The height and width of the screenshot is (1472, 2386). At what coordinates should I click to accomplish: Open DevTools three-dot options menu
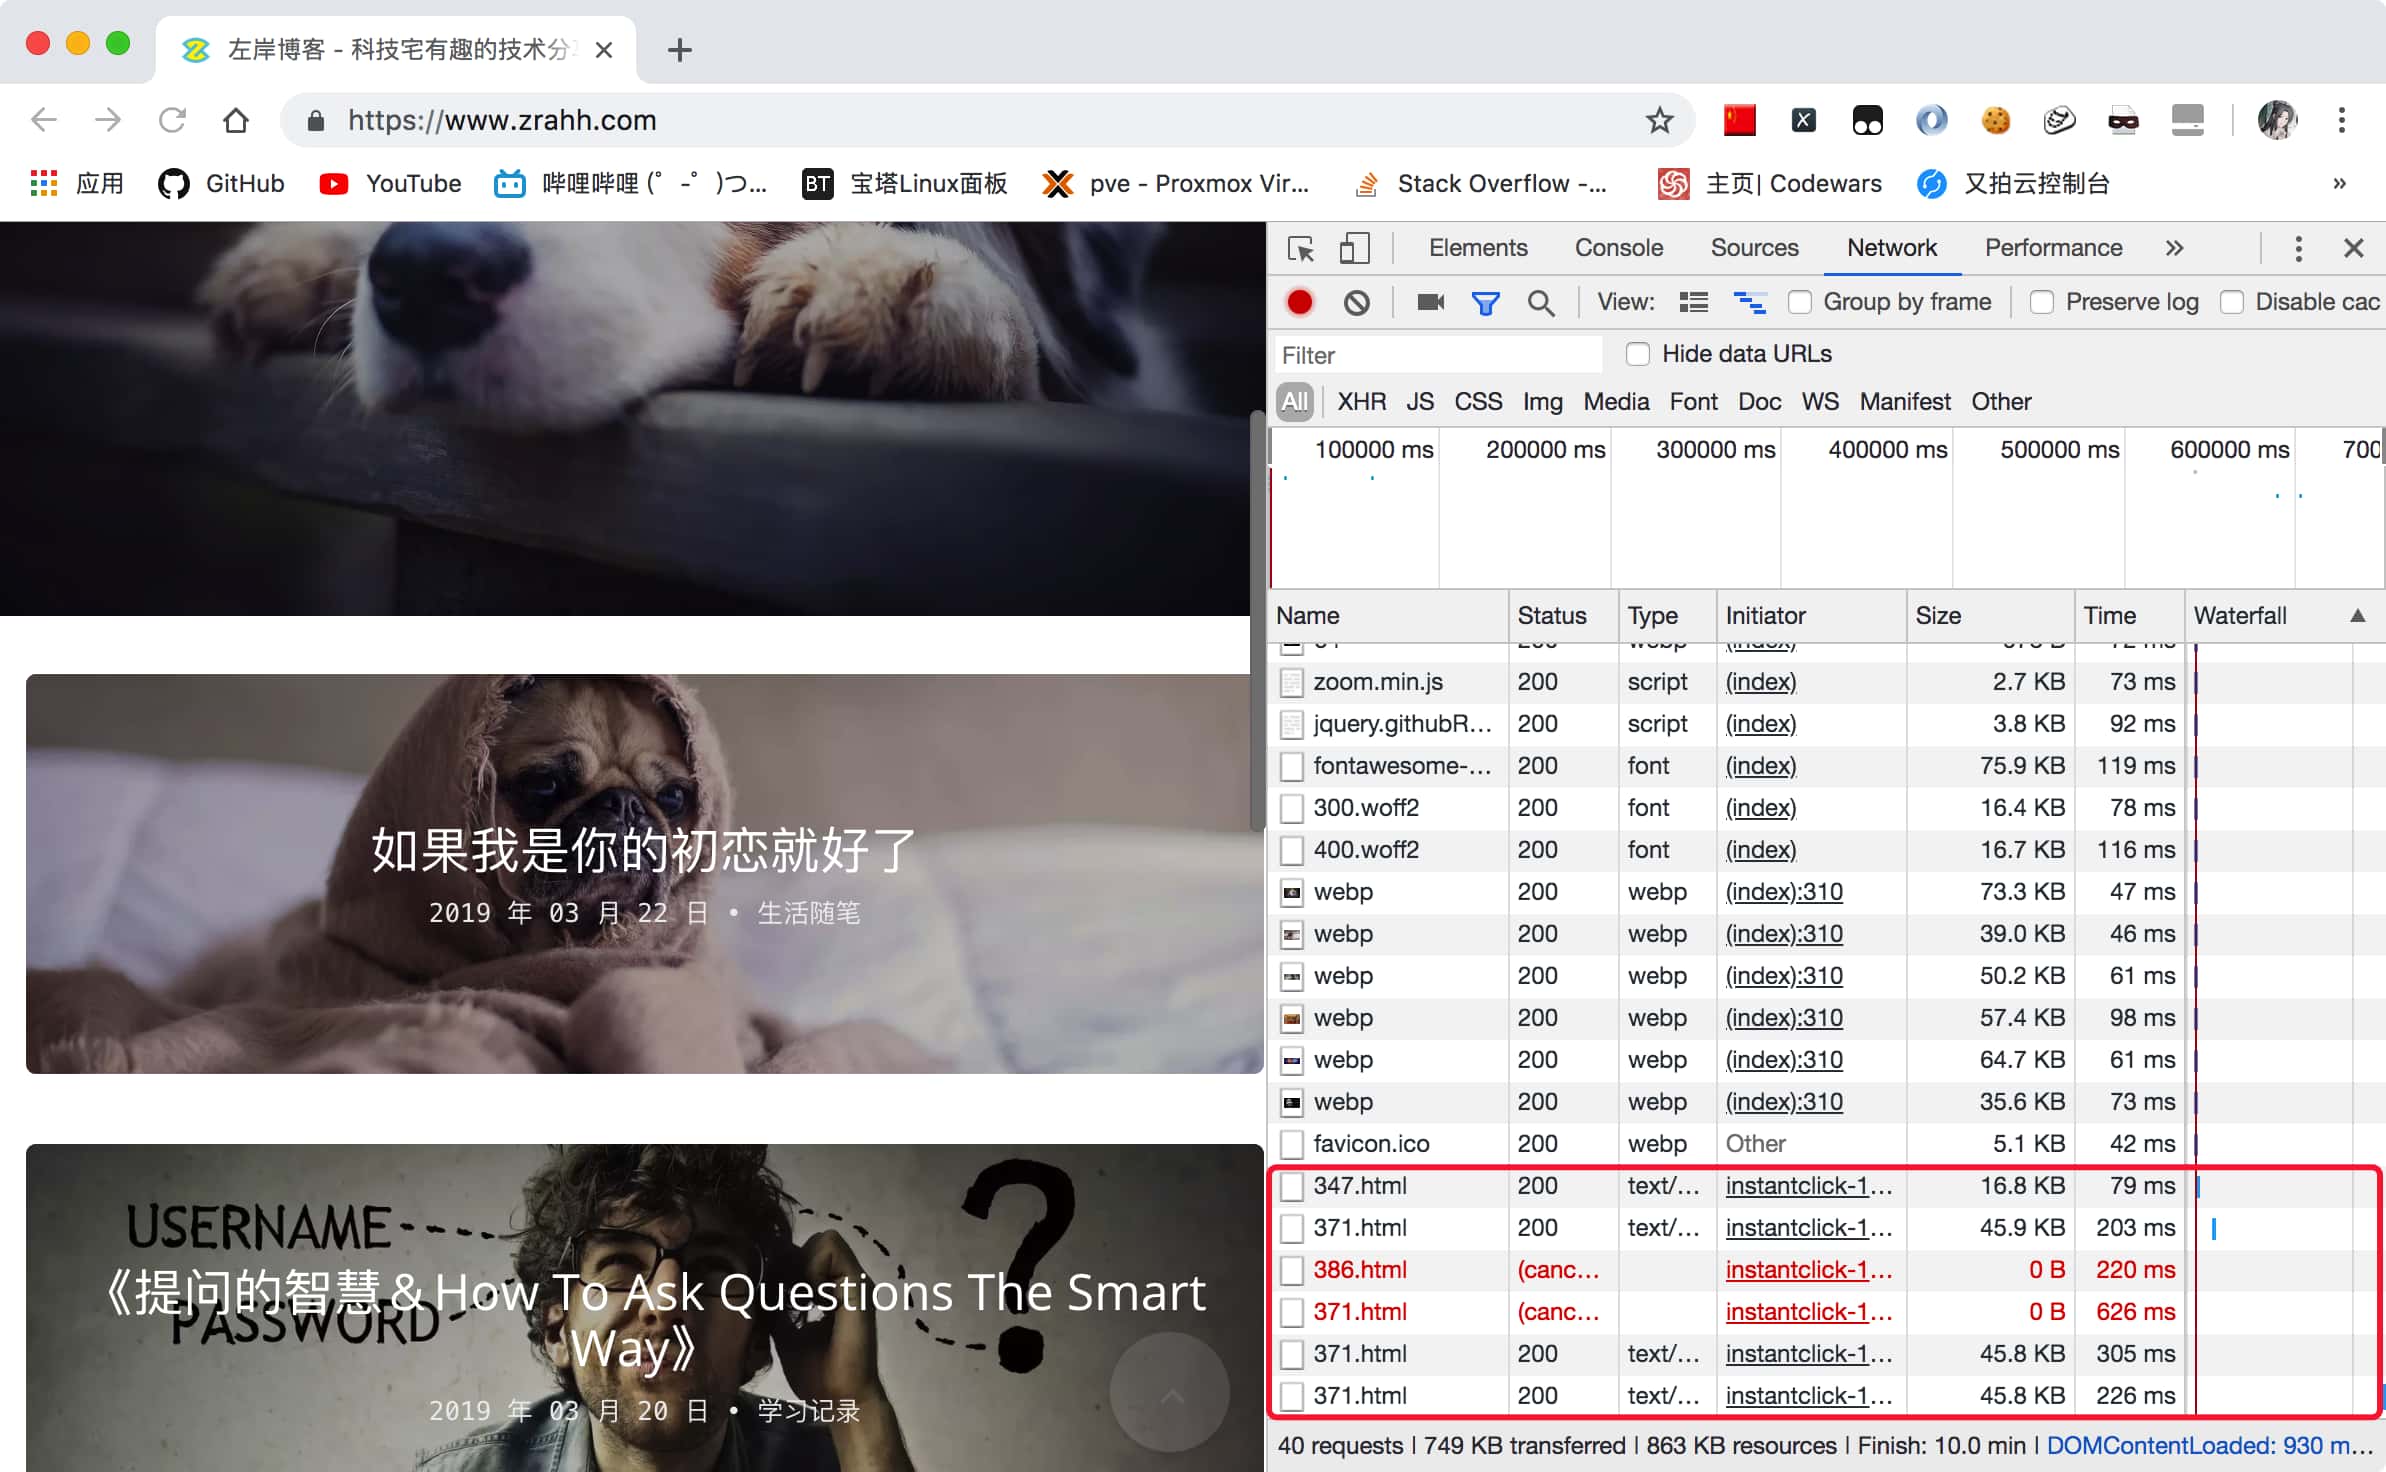pyautogui.click(x=2298, y=248)
